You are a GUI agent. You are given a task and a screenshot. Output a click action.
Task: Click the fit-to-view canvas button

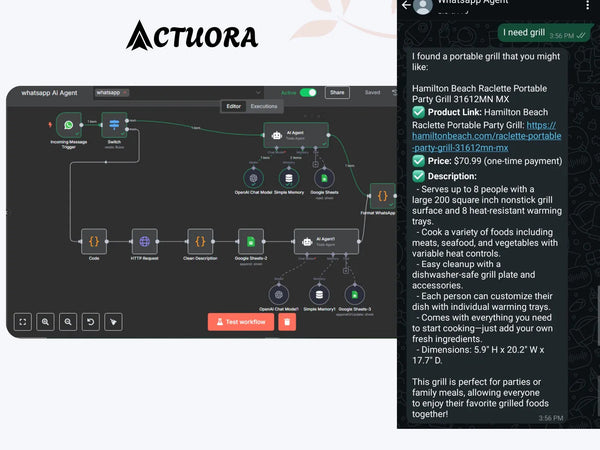23,322
